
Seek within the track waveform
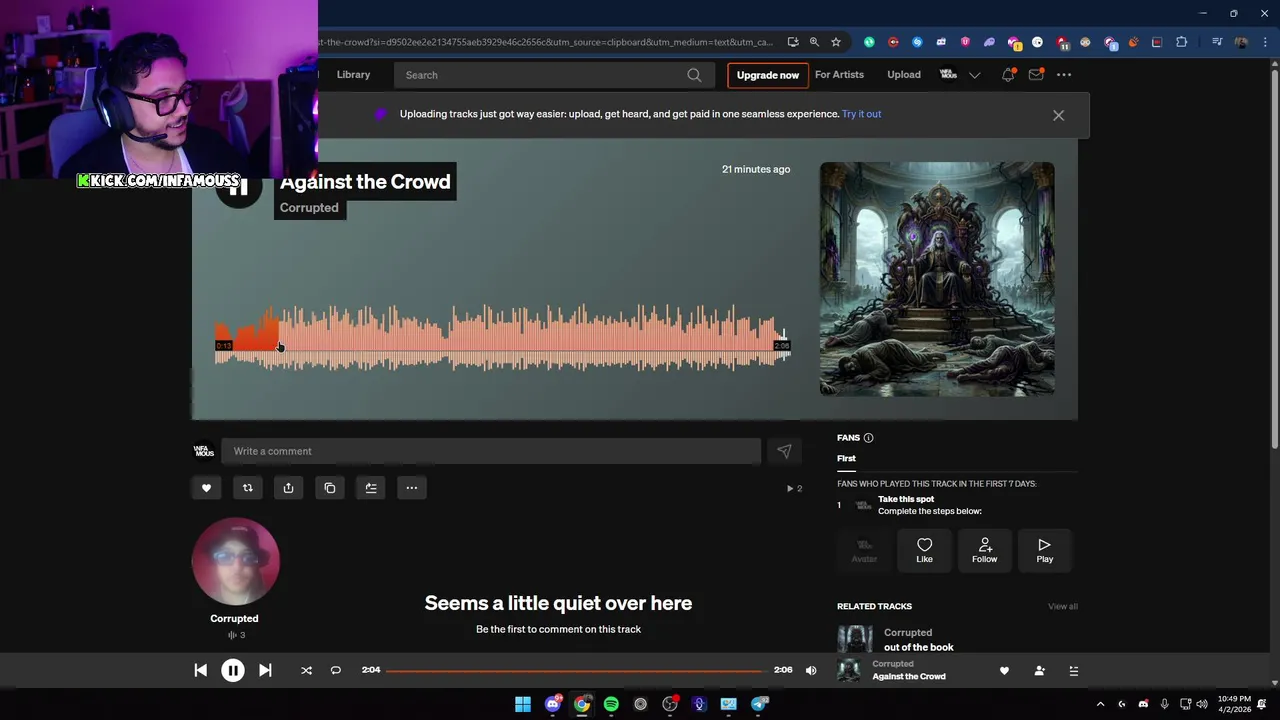point(502,337)
